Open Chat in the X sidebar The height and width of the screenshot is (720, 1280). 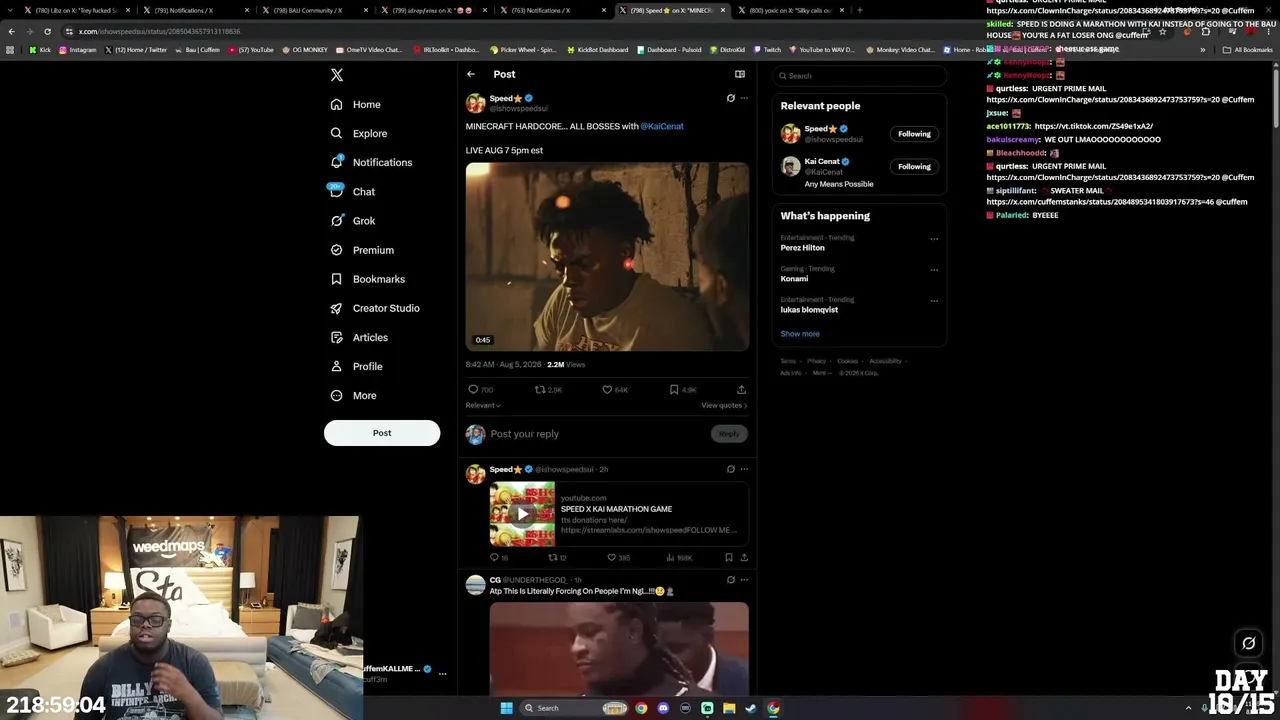pos(352,191)
